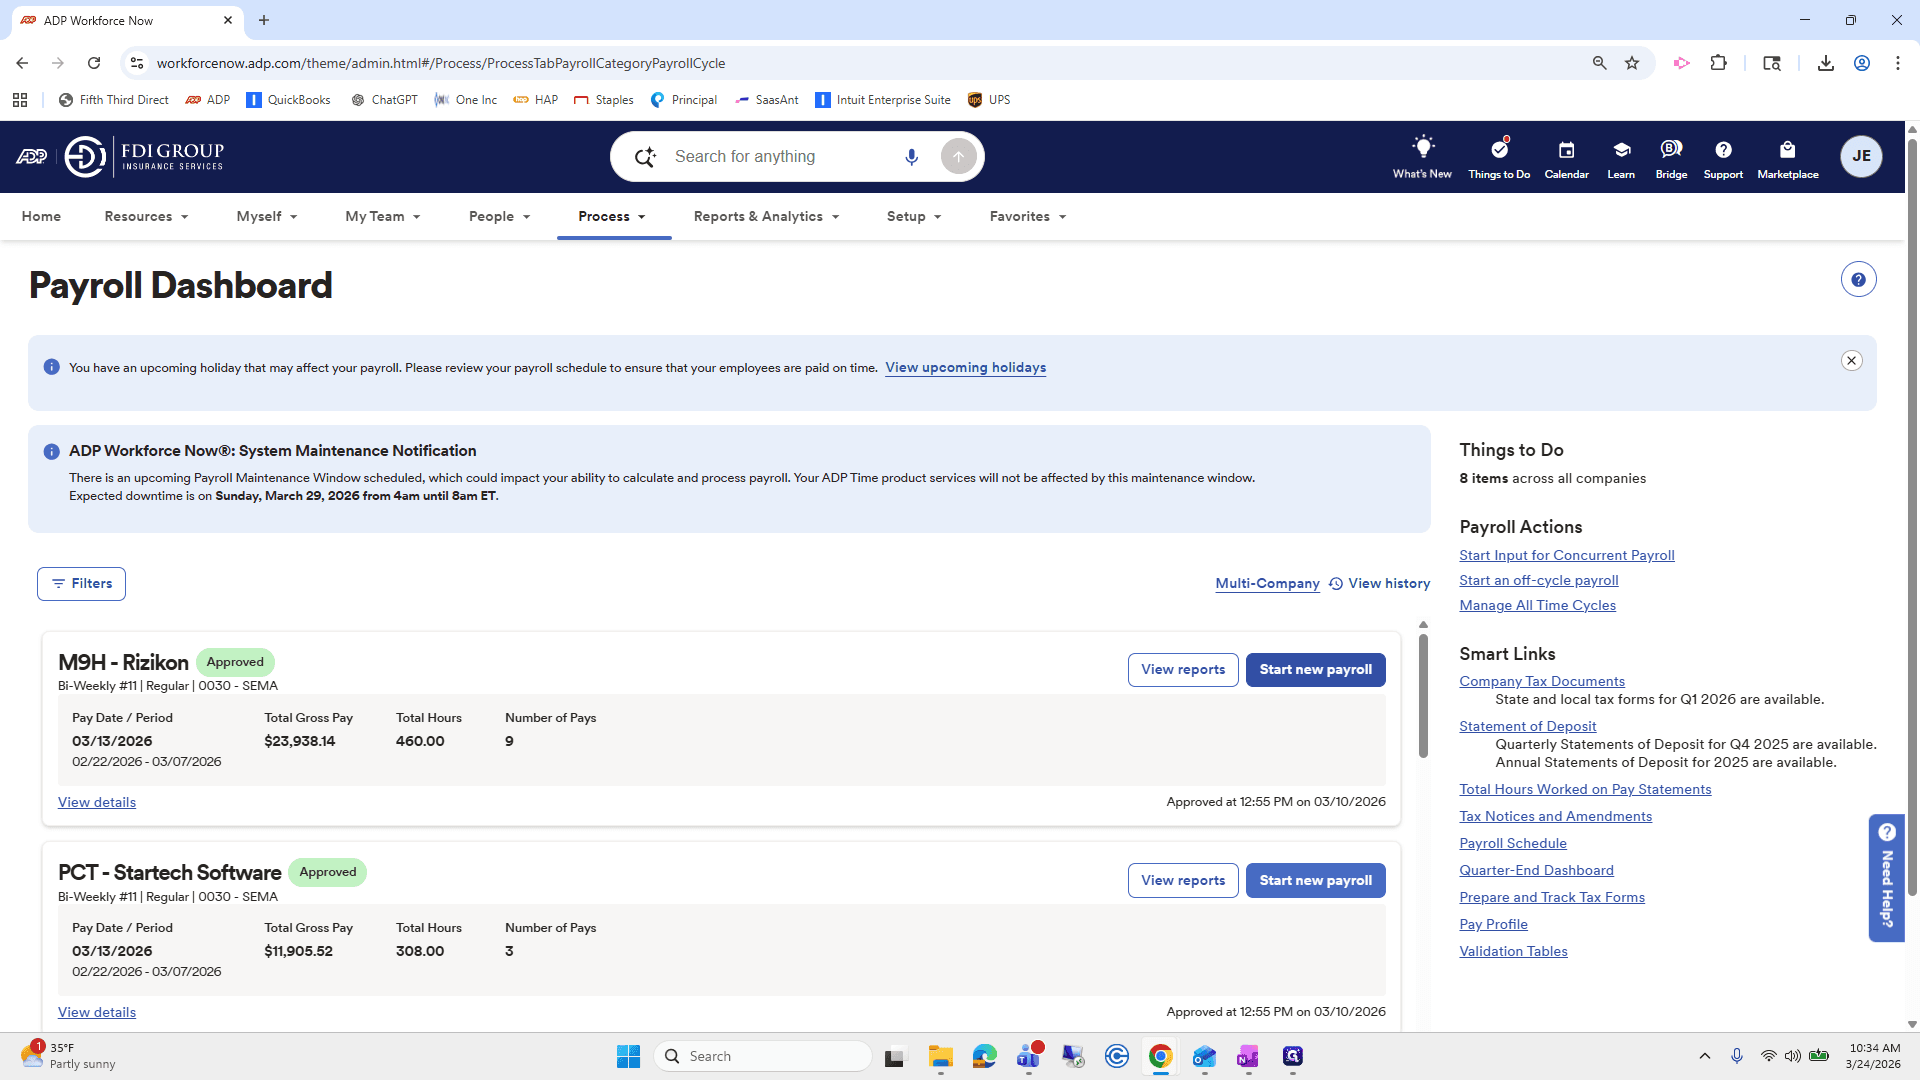Expand the Favorites menu
The image size is (1920, 1080).
point(1028,217)
